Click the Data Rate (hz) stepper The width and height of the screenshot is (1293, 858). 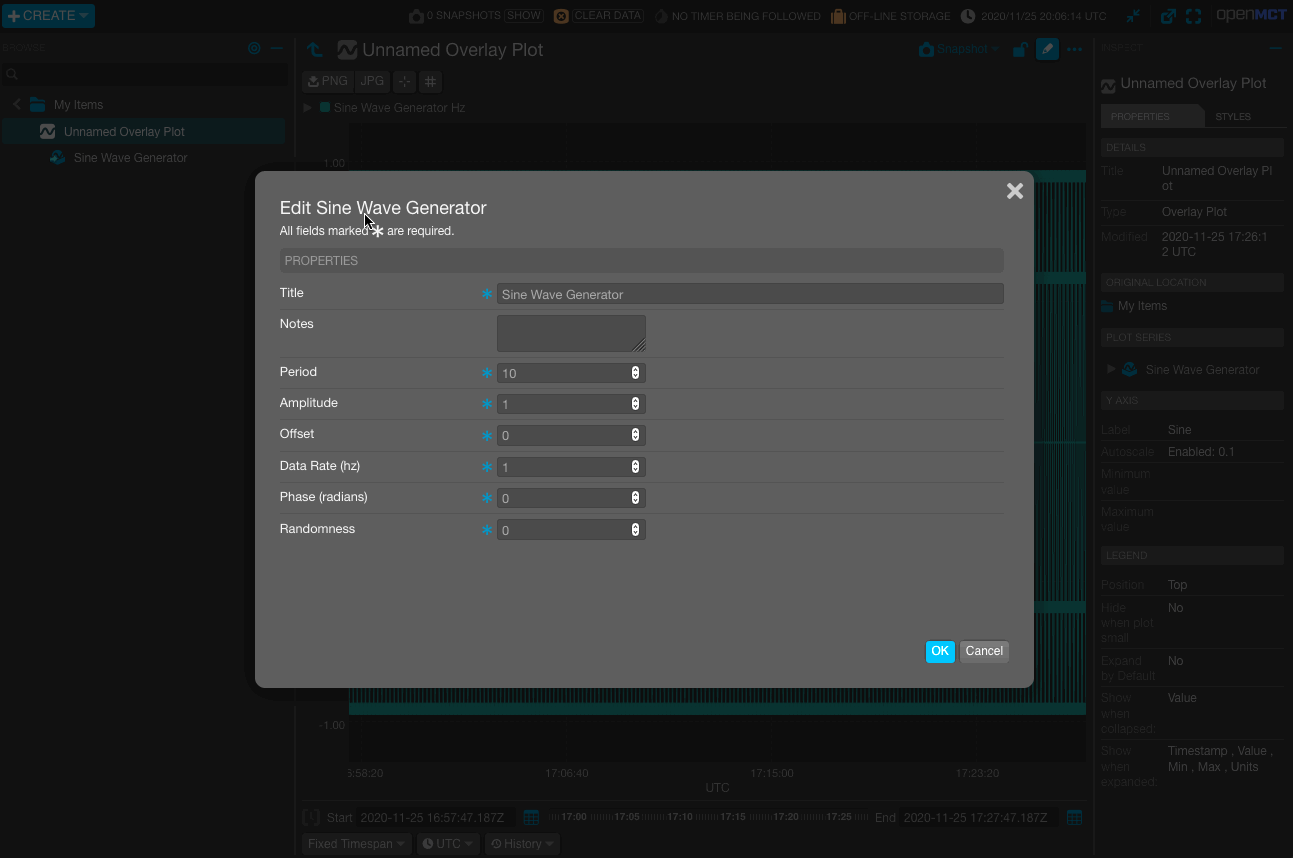[x=635, y=467]
